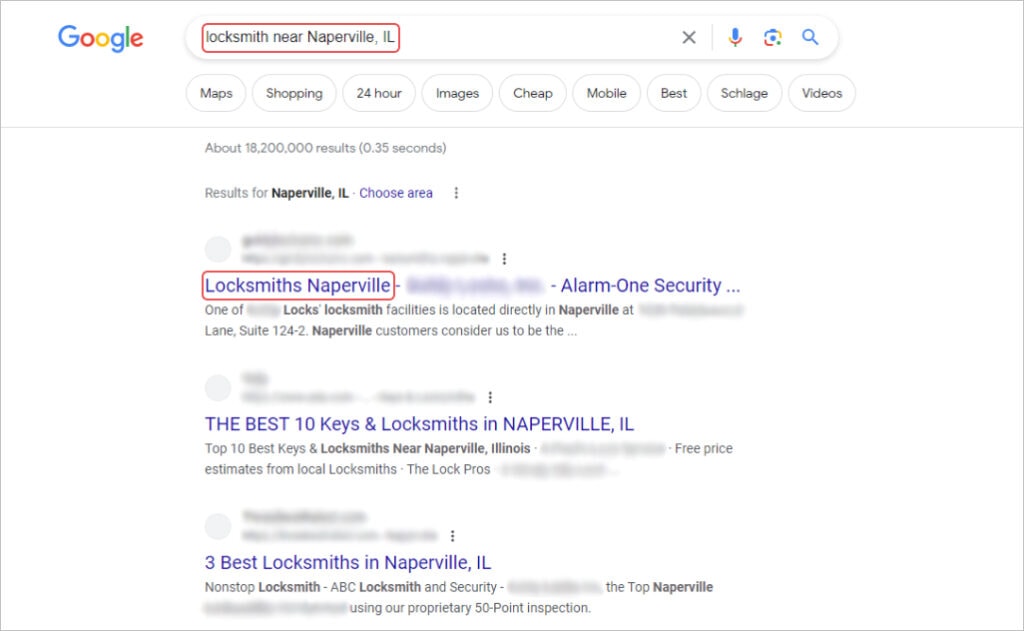This screenshot has height=631, width=1024.
Task: Submit search via the magnifying glass icon
Action: pos(810,37)
